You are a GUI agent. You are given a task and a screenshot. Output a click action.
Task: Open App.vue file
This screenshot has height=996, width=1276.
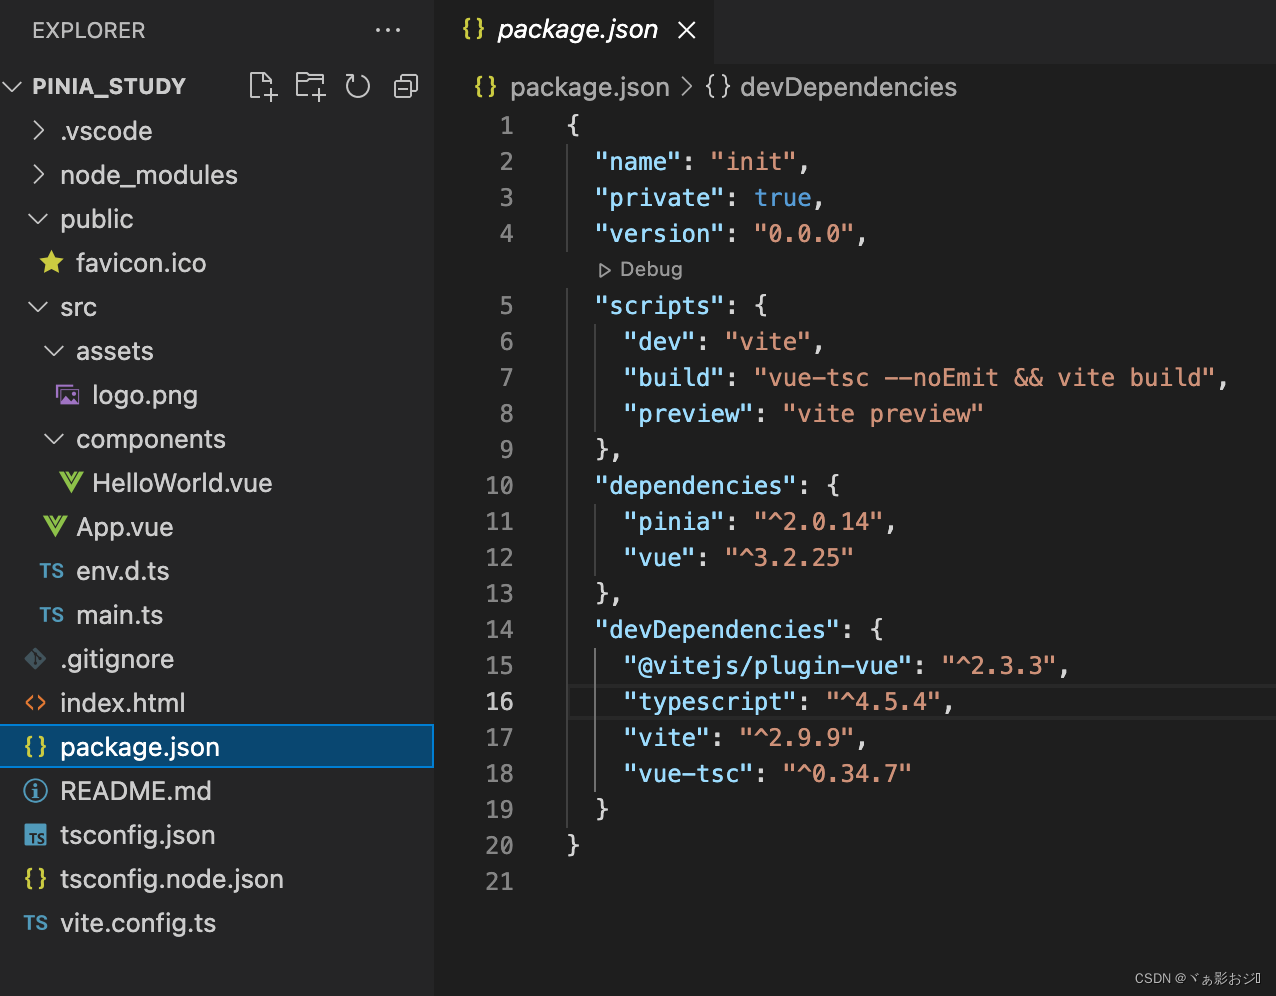pyautogui.click(x=125, y=527)
